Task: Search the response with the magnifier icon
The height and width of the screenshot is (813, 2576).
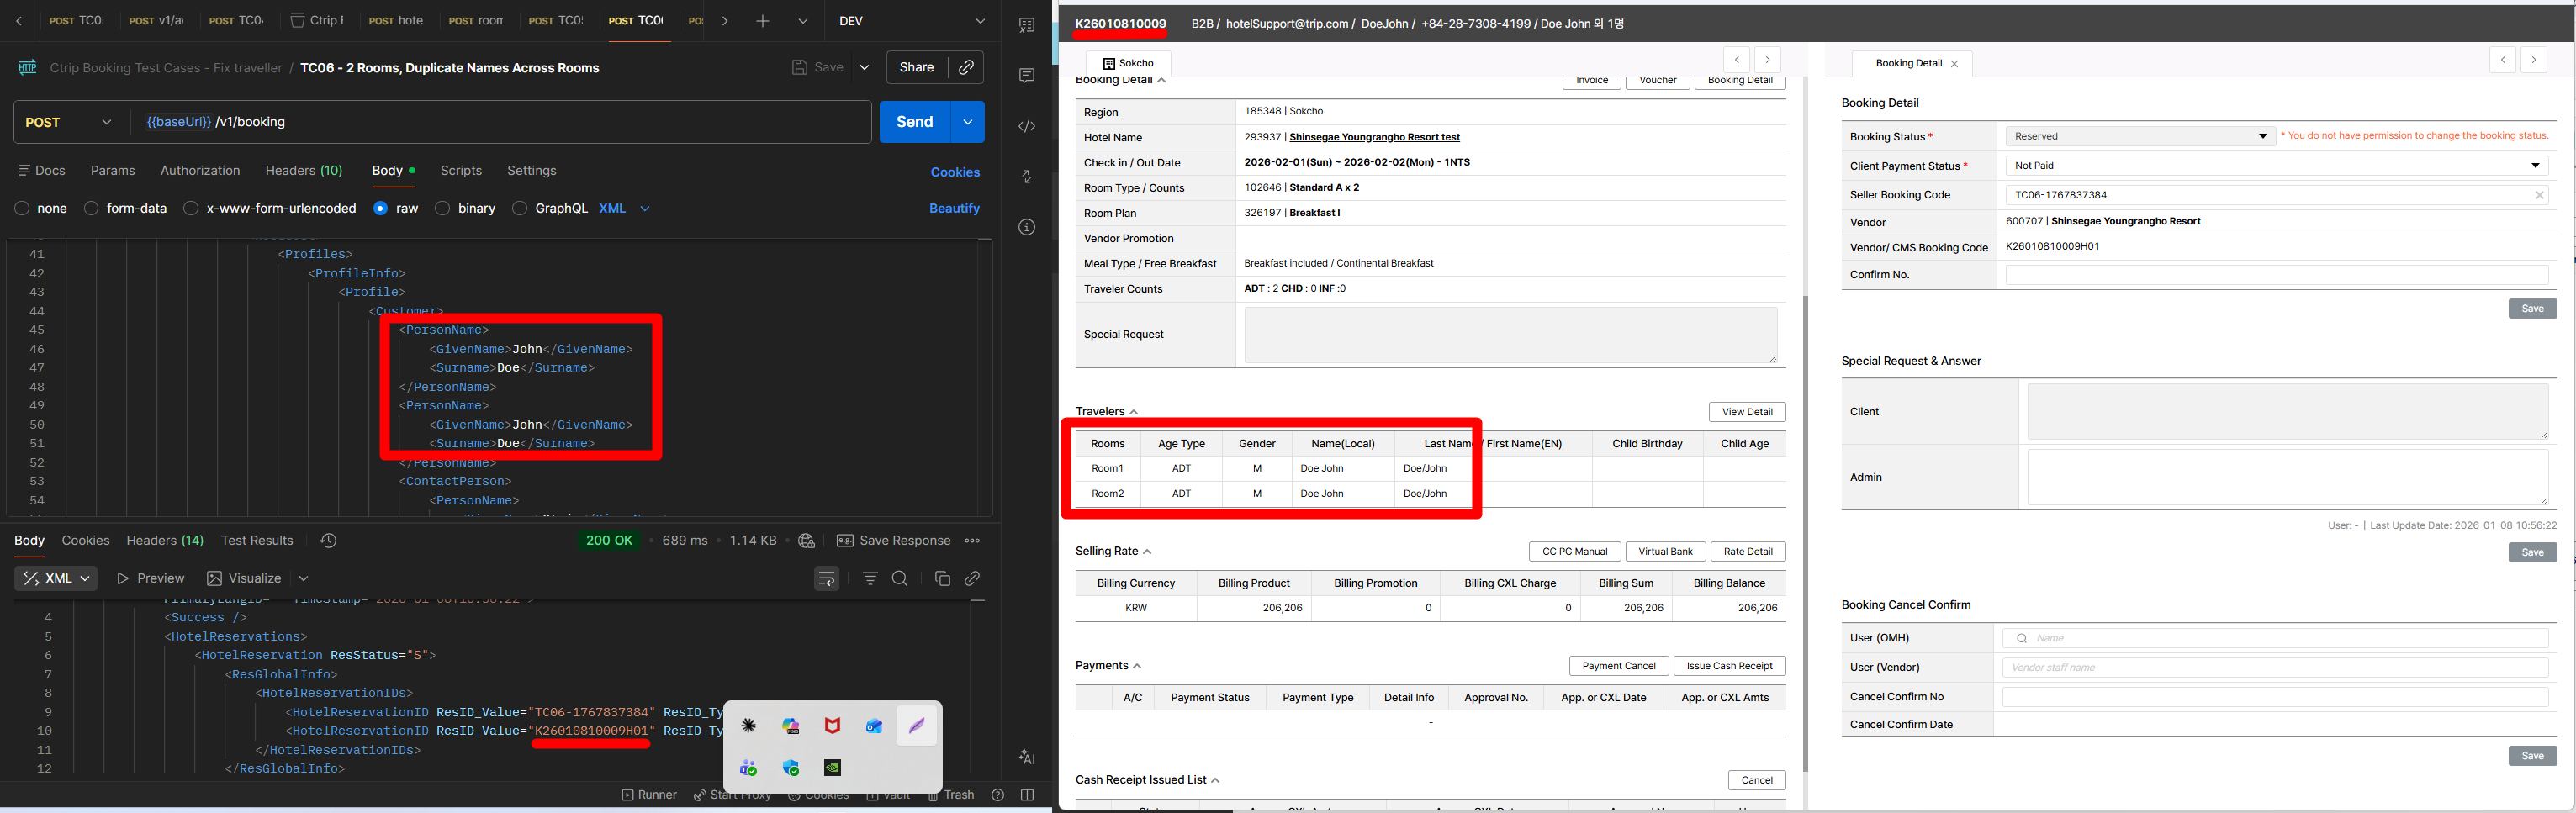Action: coord(899,578)
